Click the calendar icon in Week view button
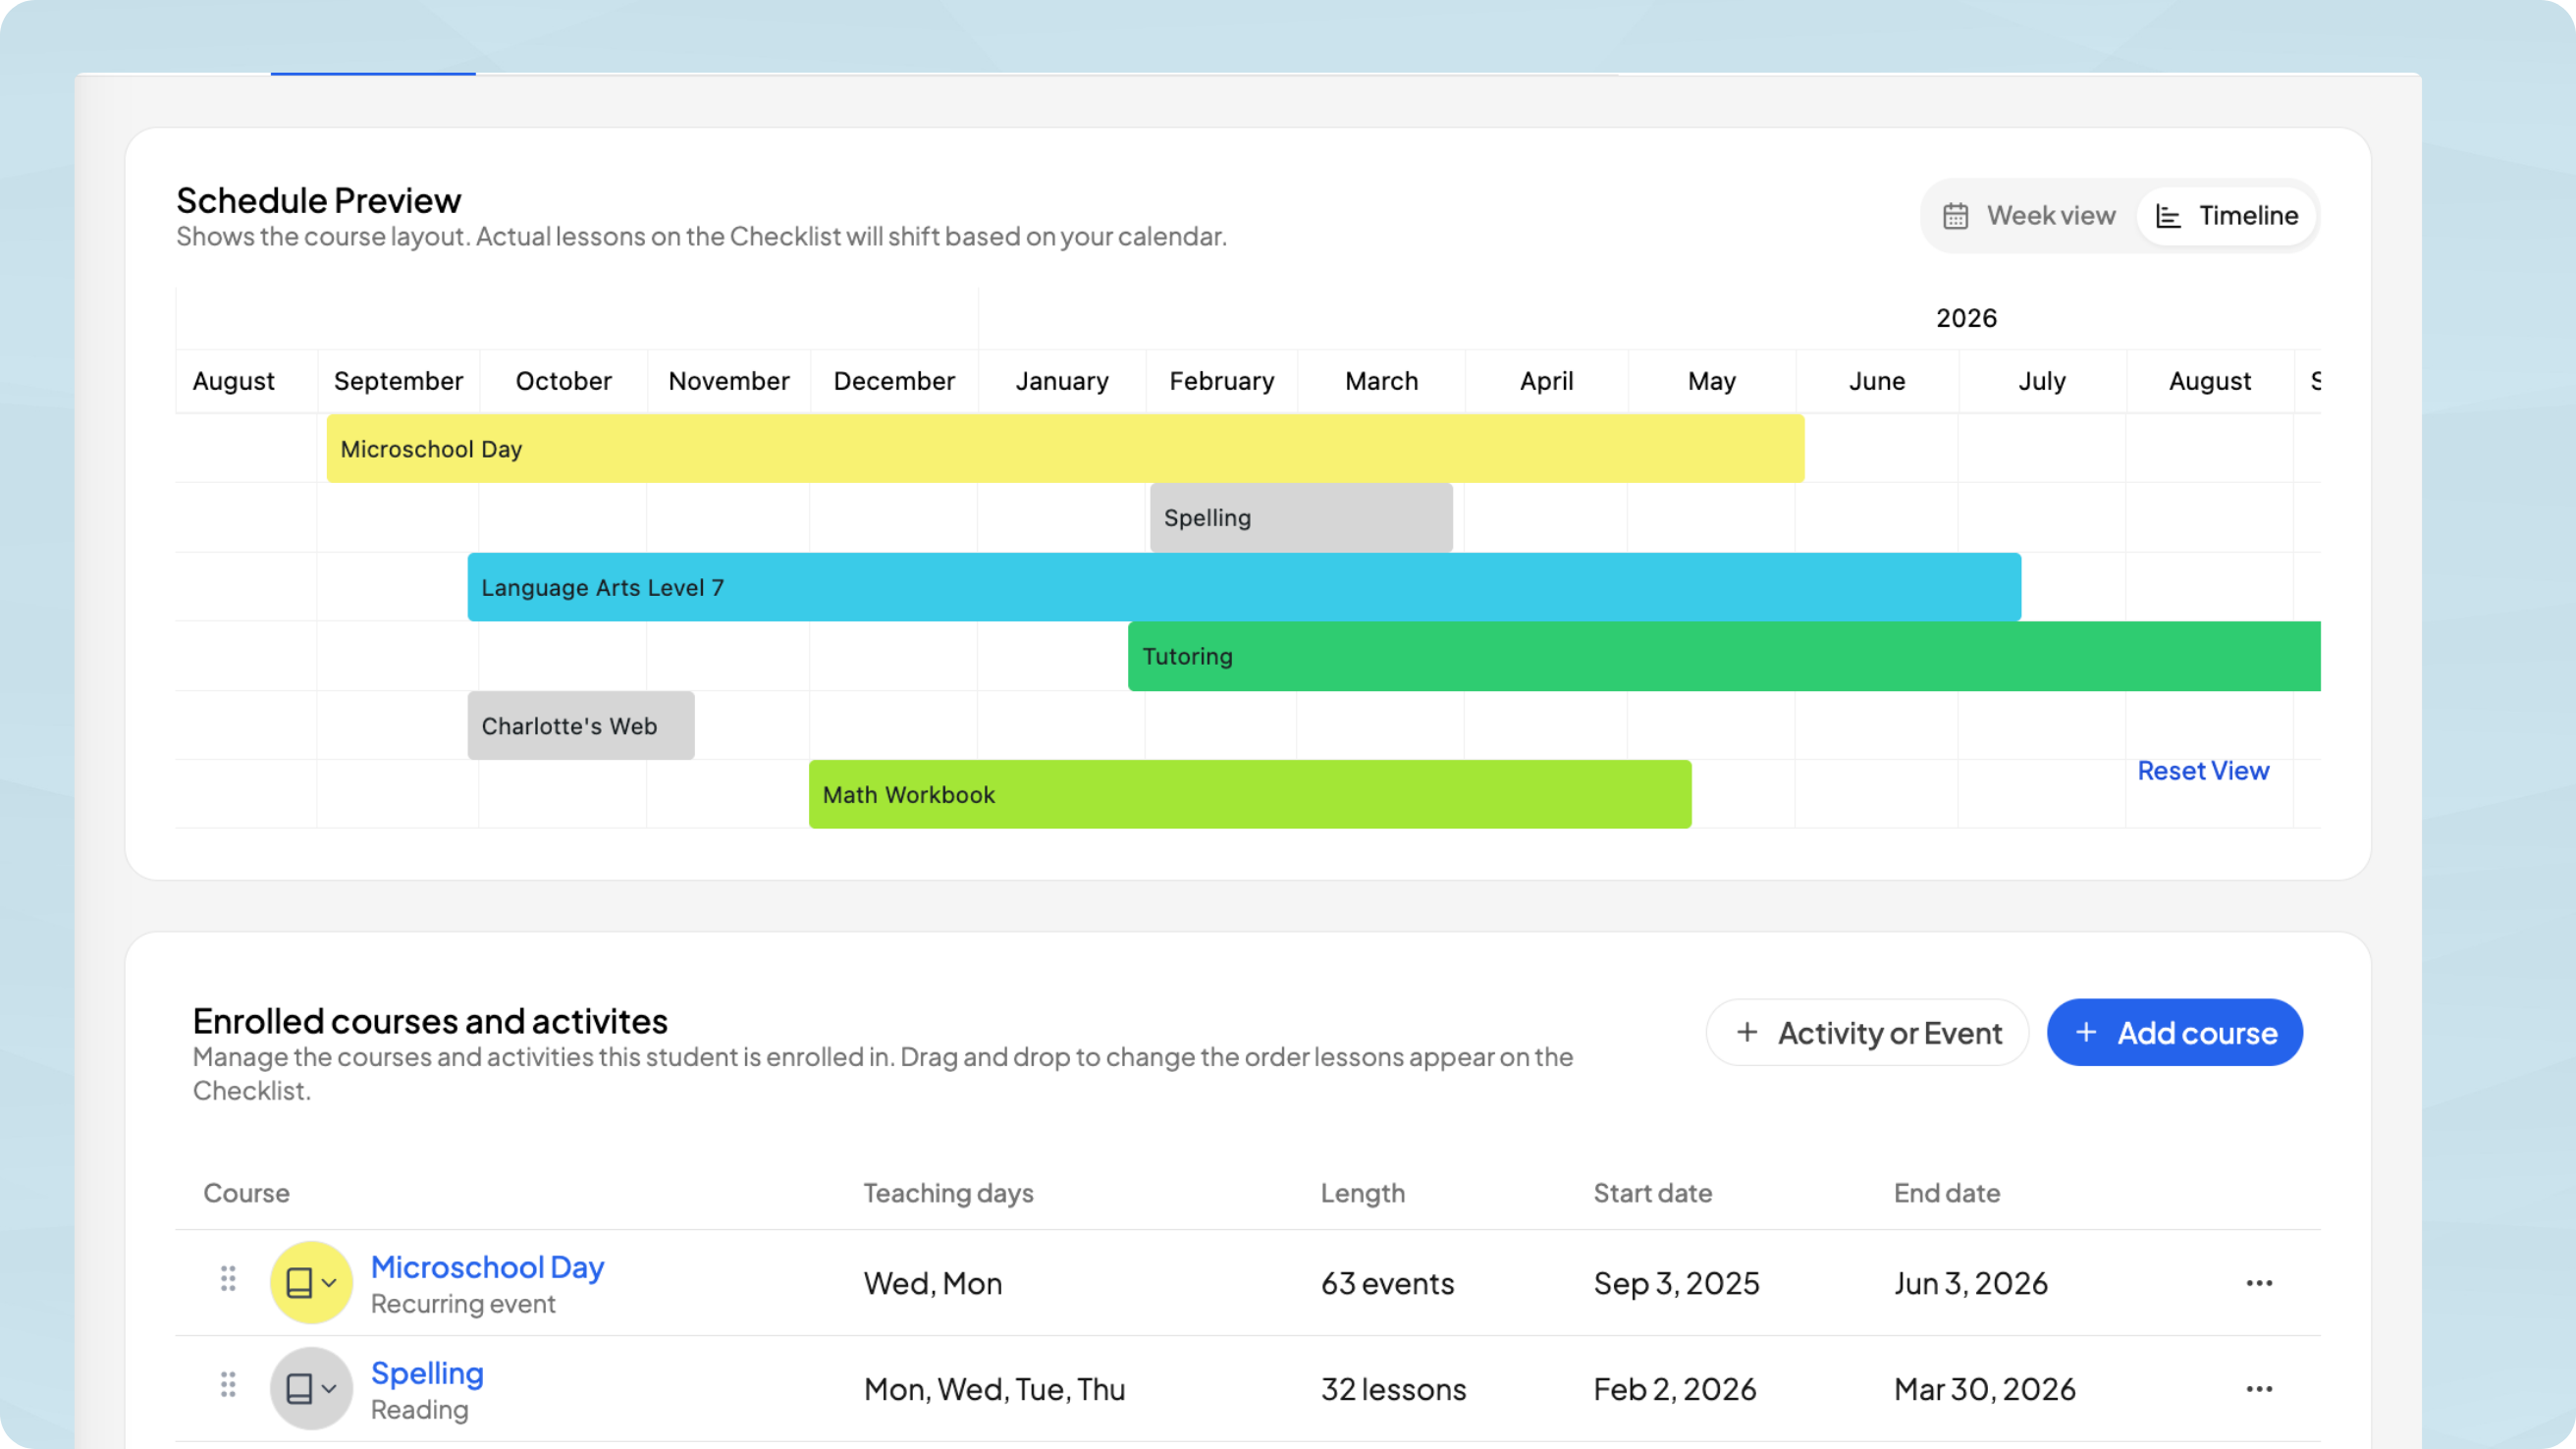This screenshot has width=2576, height=1449. click(x=1956, y=215)
